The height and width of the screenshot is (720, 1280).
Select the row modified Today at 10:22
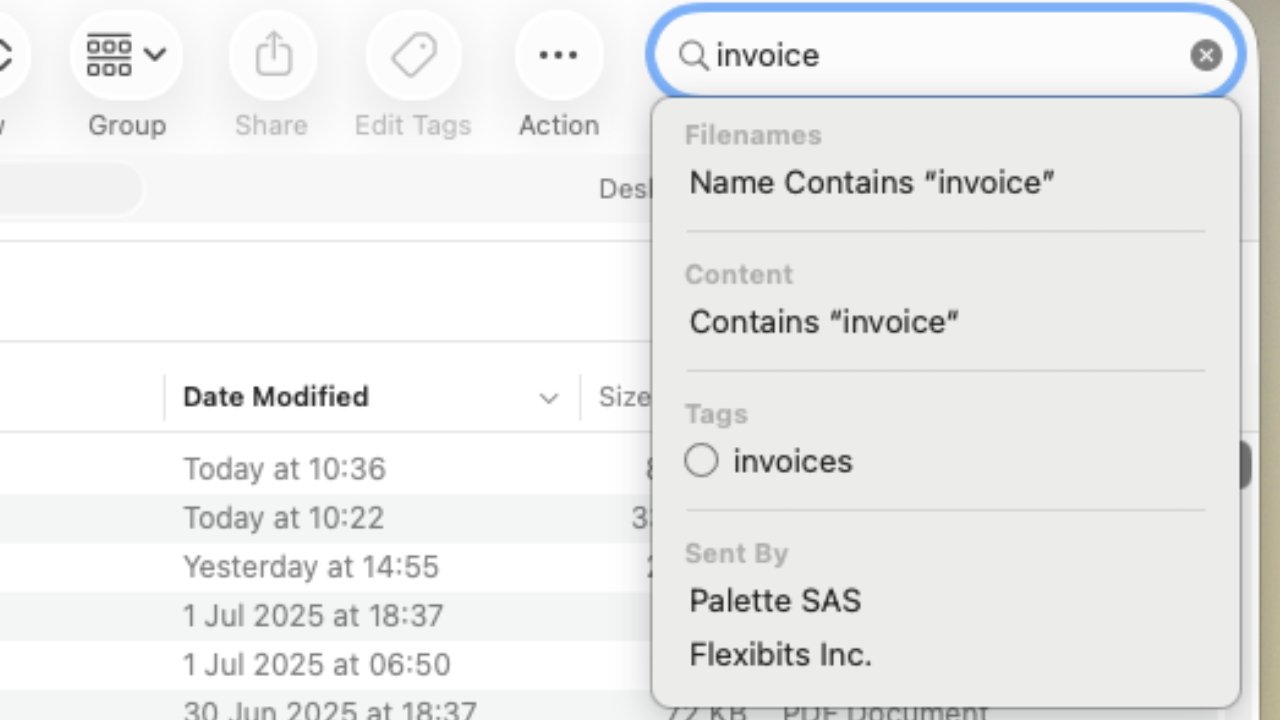(325, 518)
